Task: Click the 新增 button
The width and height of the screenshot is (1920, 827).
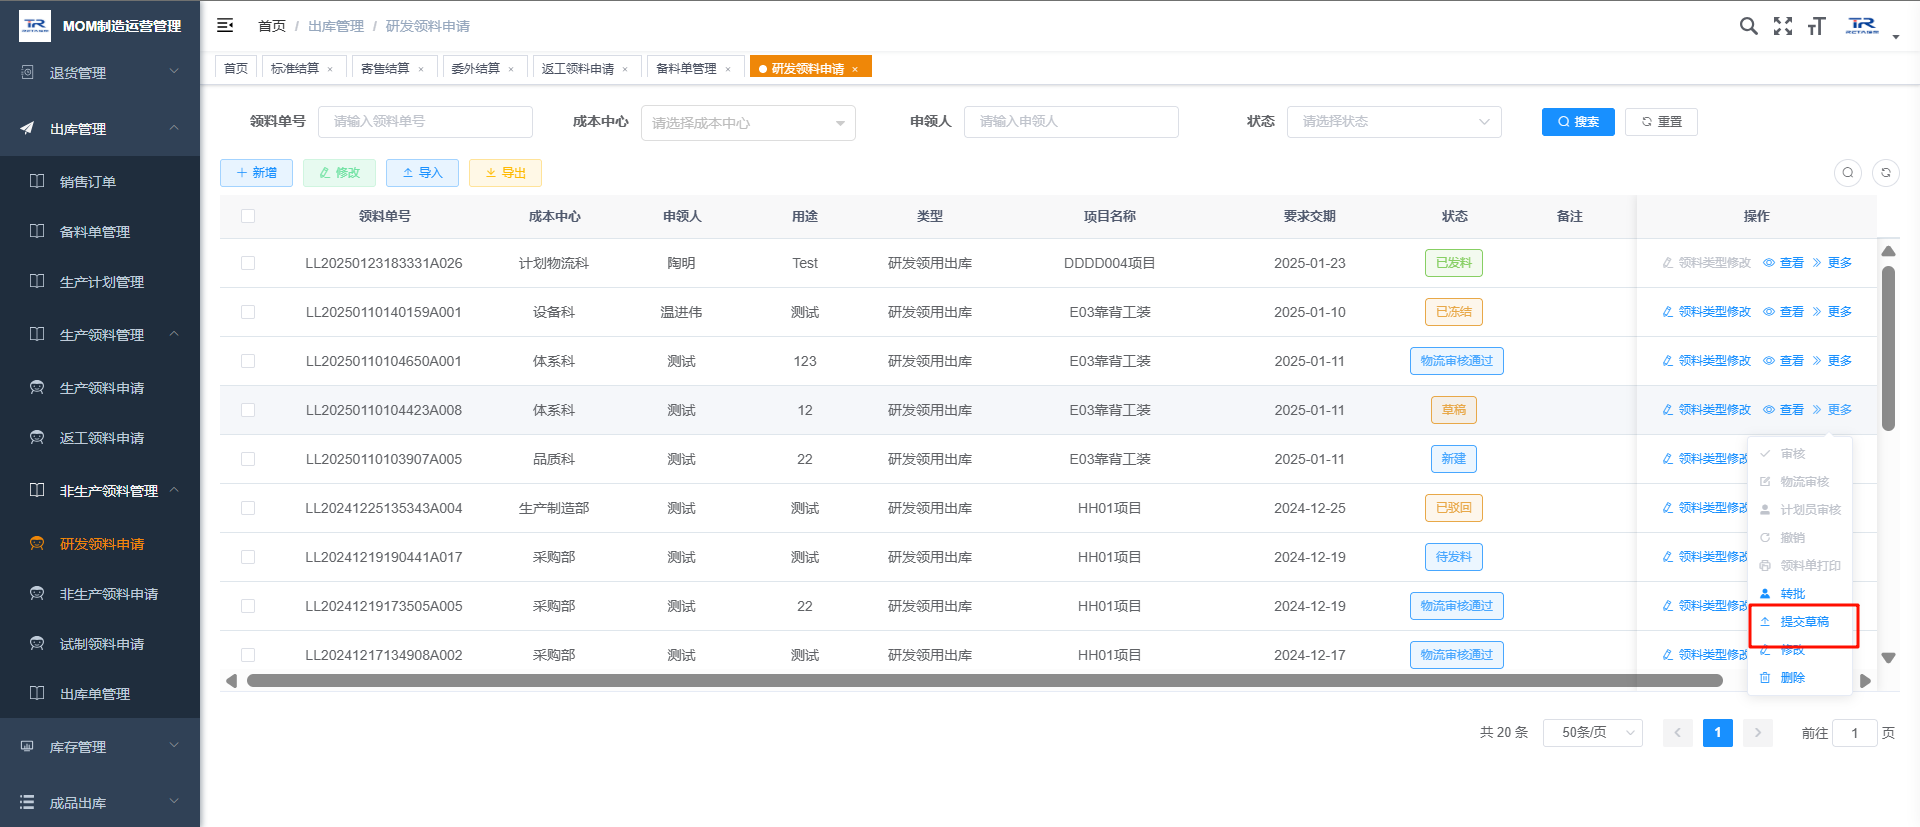Action: click(x=256, y=173)
